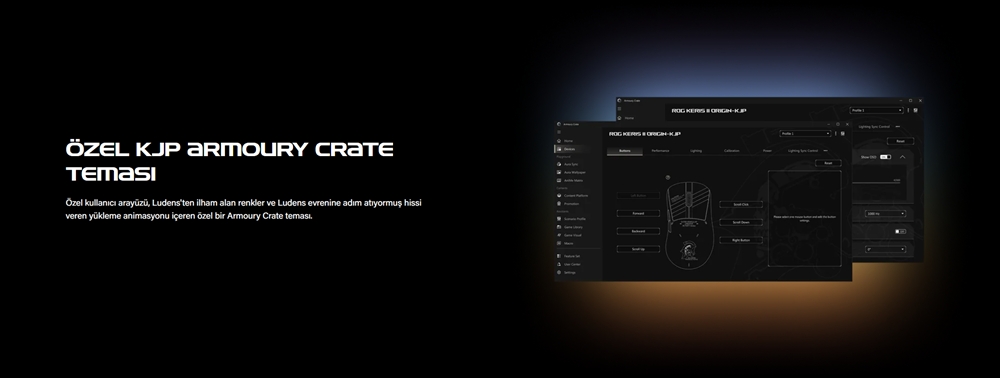Open the 0° angle dropdown in back window
The image size is (1000, 378).
[x=885, y=249]
